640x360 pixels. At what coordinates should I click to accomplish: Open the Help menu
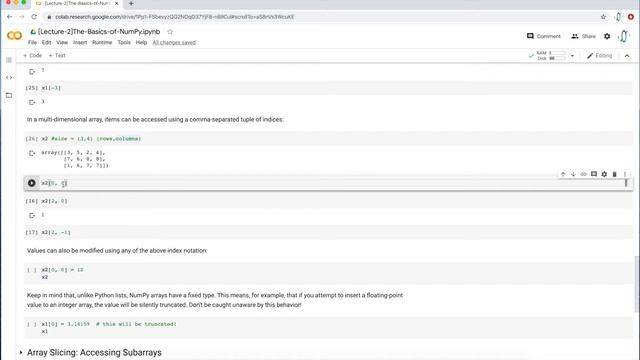click(141, 42)
